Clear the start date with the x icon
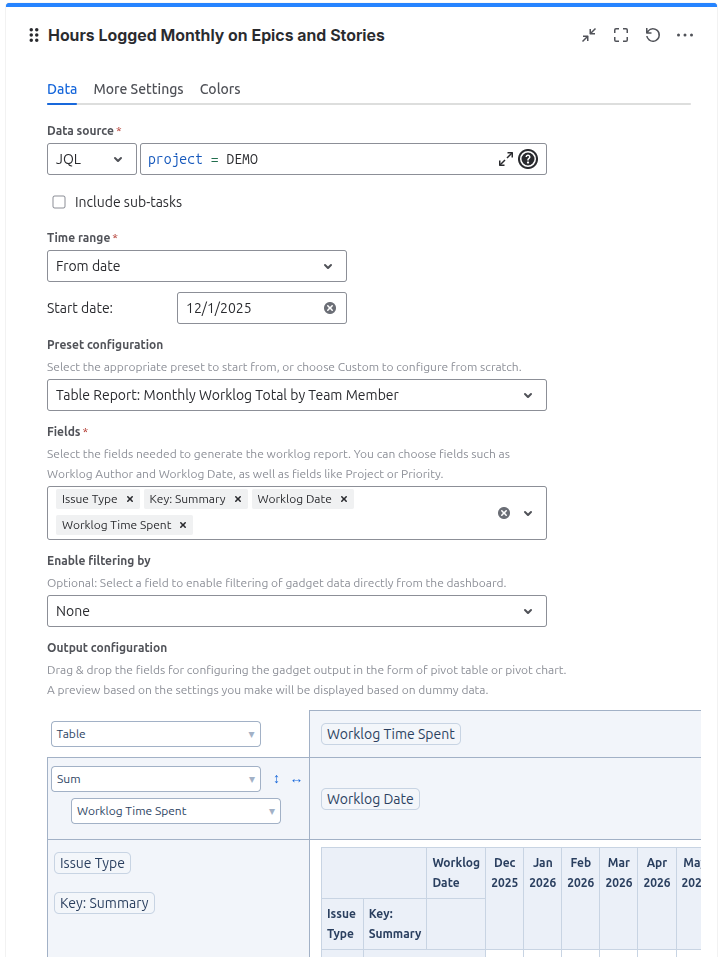726x957 pixels. coord(330,308)
